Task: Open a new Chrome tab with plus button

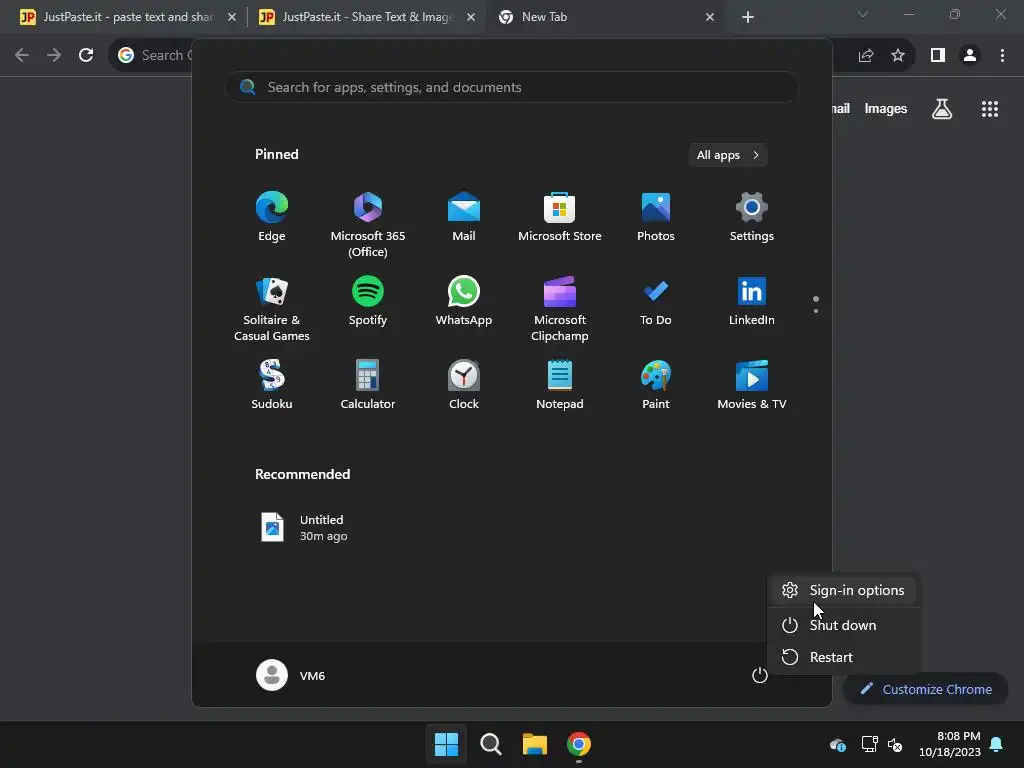Action: pos(748,17)
